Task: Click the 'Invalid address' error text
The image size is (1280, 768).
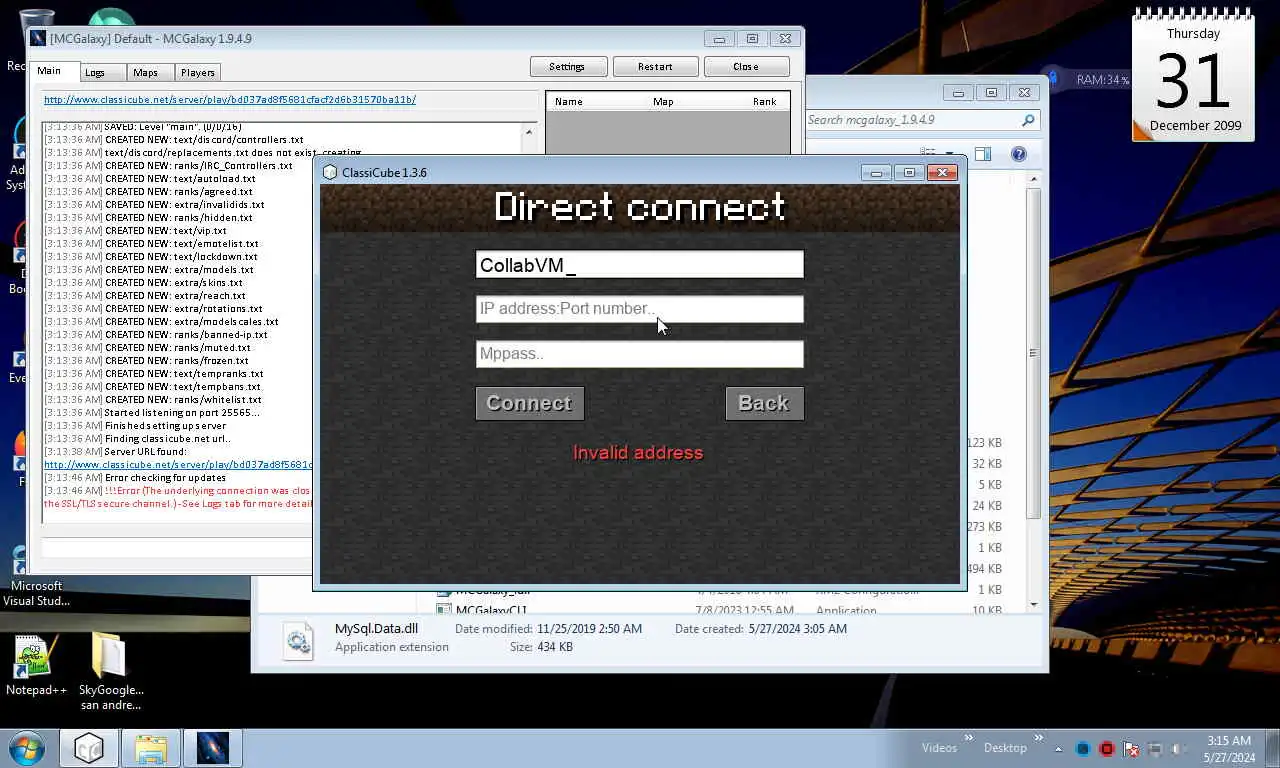Action: click(x=638, y=453)
